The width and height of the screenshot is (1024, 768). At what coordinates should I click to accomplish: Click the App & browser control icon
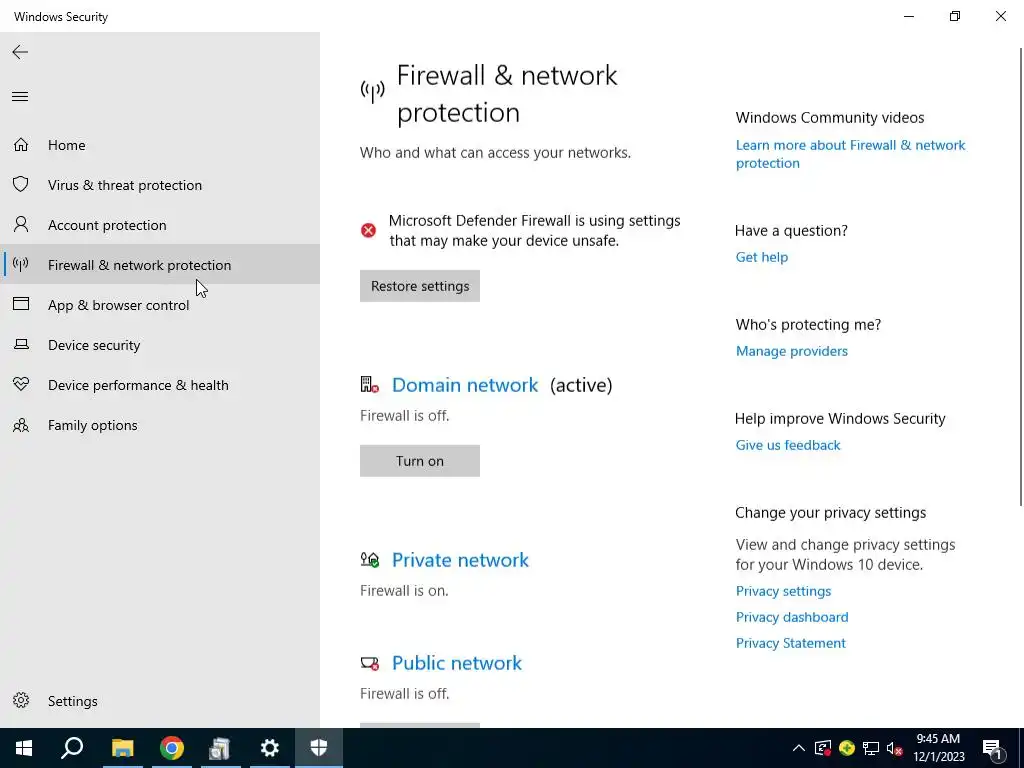click(20, 305)
